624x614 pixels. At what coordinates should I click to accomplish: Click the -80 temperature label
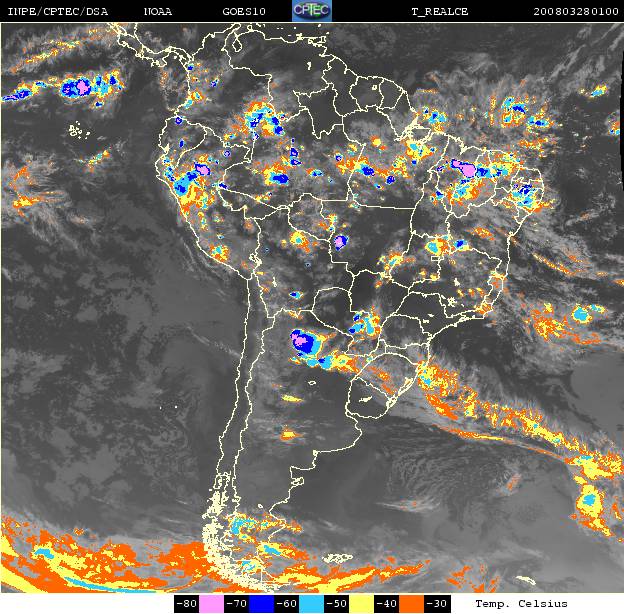tap(186, 604)
